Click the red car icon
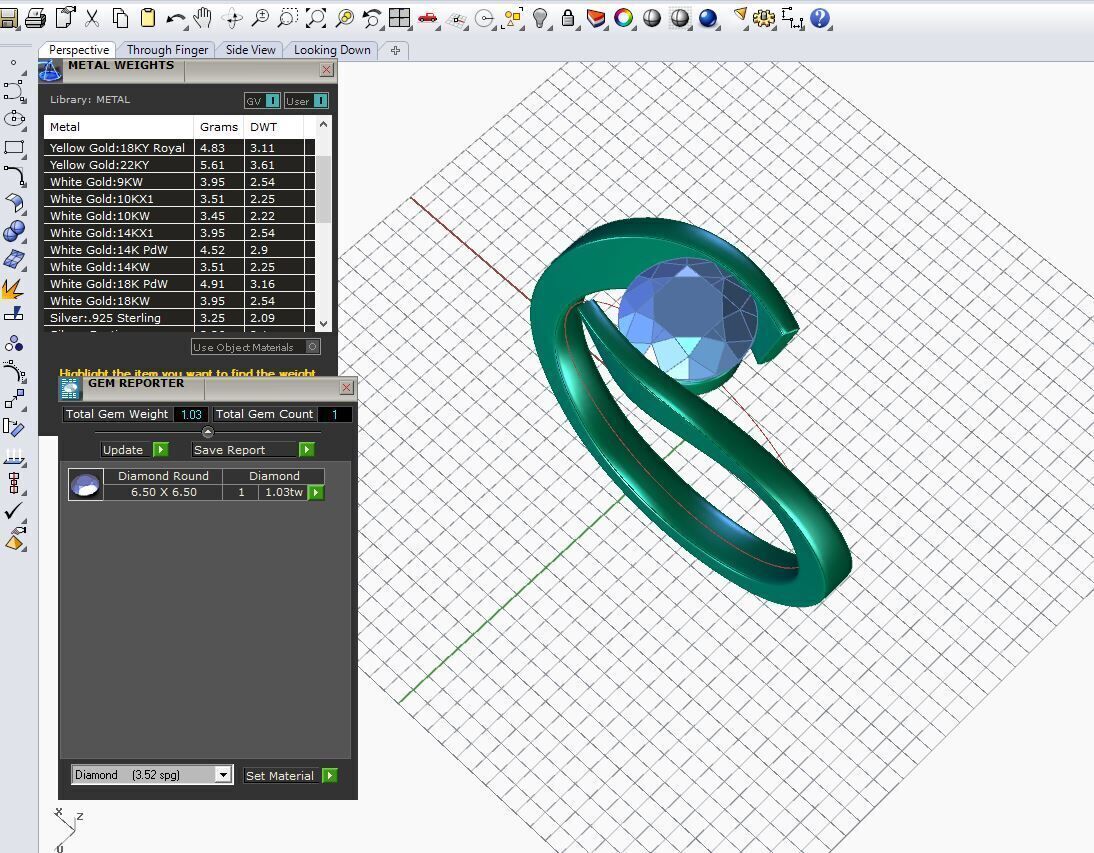 [428, 18]
